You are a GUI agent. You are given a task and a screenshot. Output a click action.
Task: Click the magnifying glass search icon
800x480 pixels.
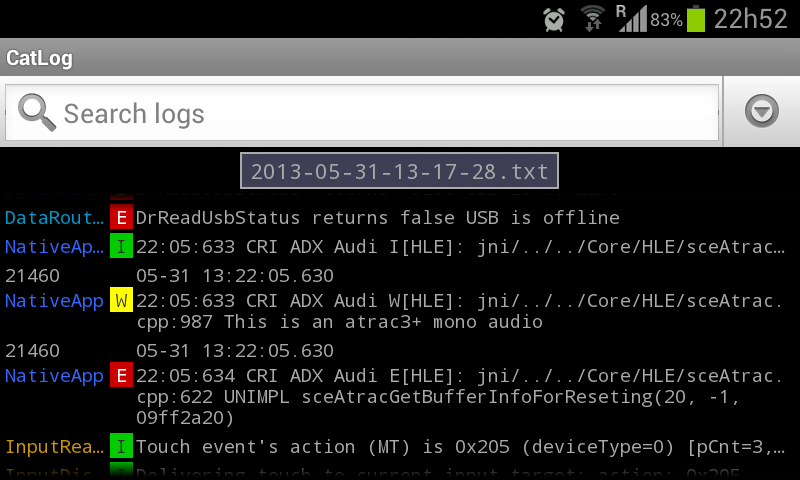point(36,112)
